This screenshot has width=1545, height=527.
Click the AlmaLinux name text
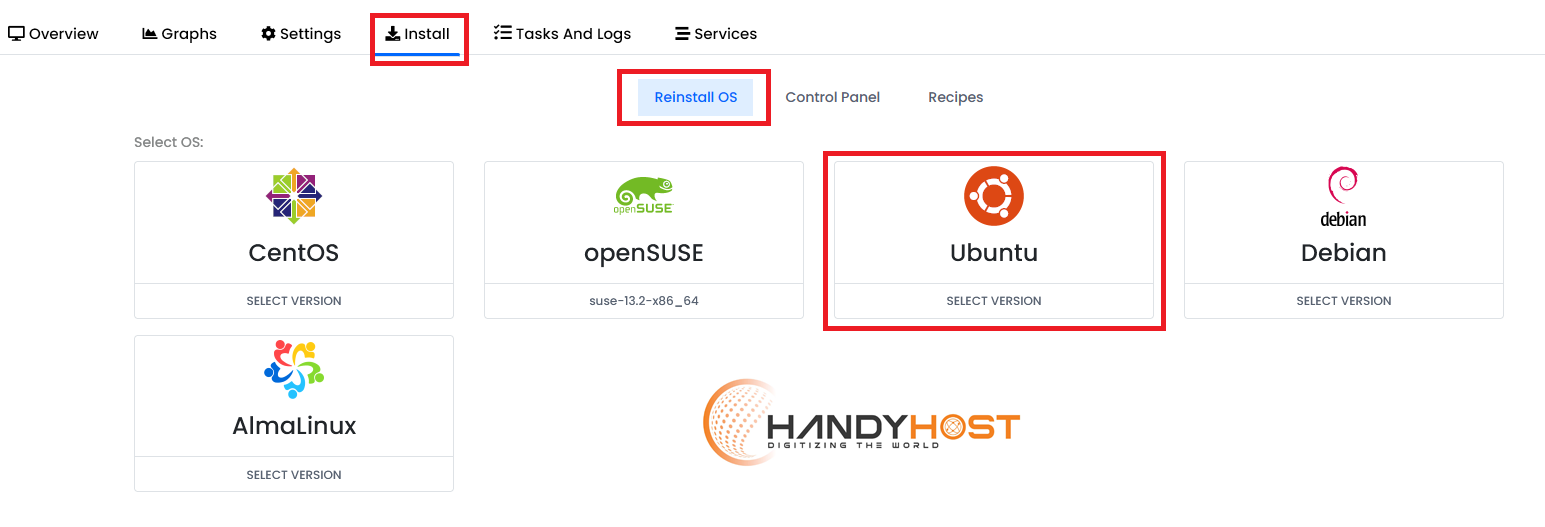[x=294, y=426]
